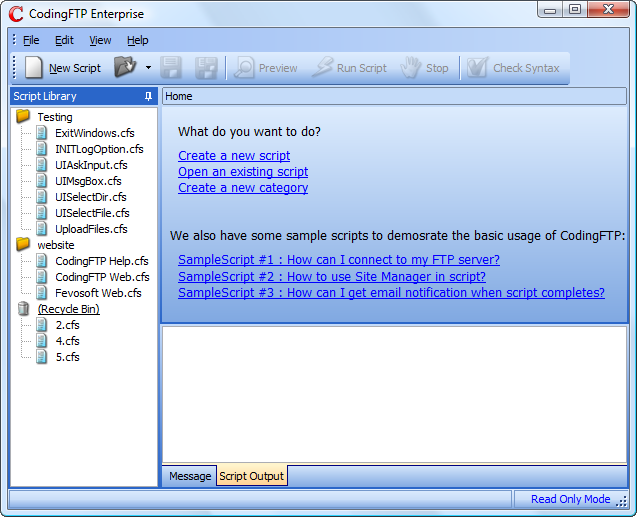Select the website folder icon
This screenshot has height=517, width=637.
23,244
